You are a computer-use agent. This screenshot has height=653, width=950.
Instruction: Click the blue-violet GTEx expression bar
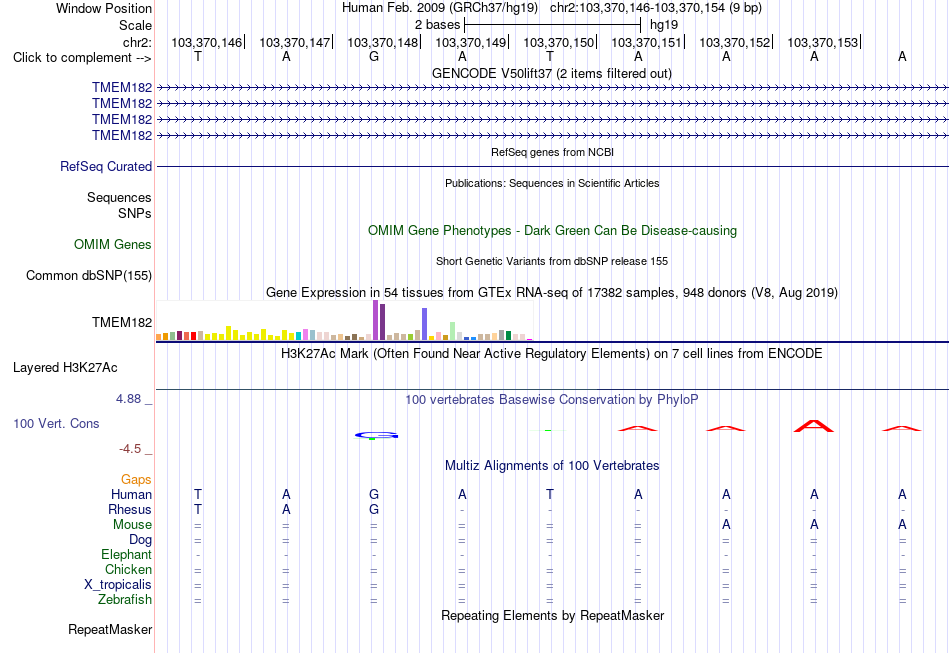click(425, 324)
